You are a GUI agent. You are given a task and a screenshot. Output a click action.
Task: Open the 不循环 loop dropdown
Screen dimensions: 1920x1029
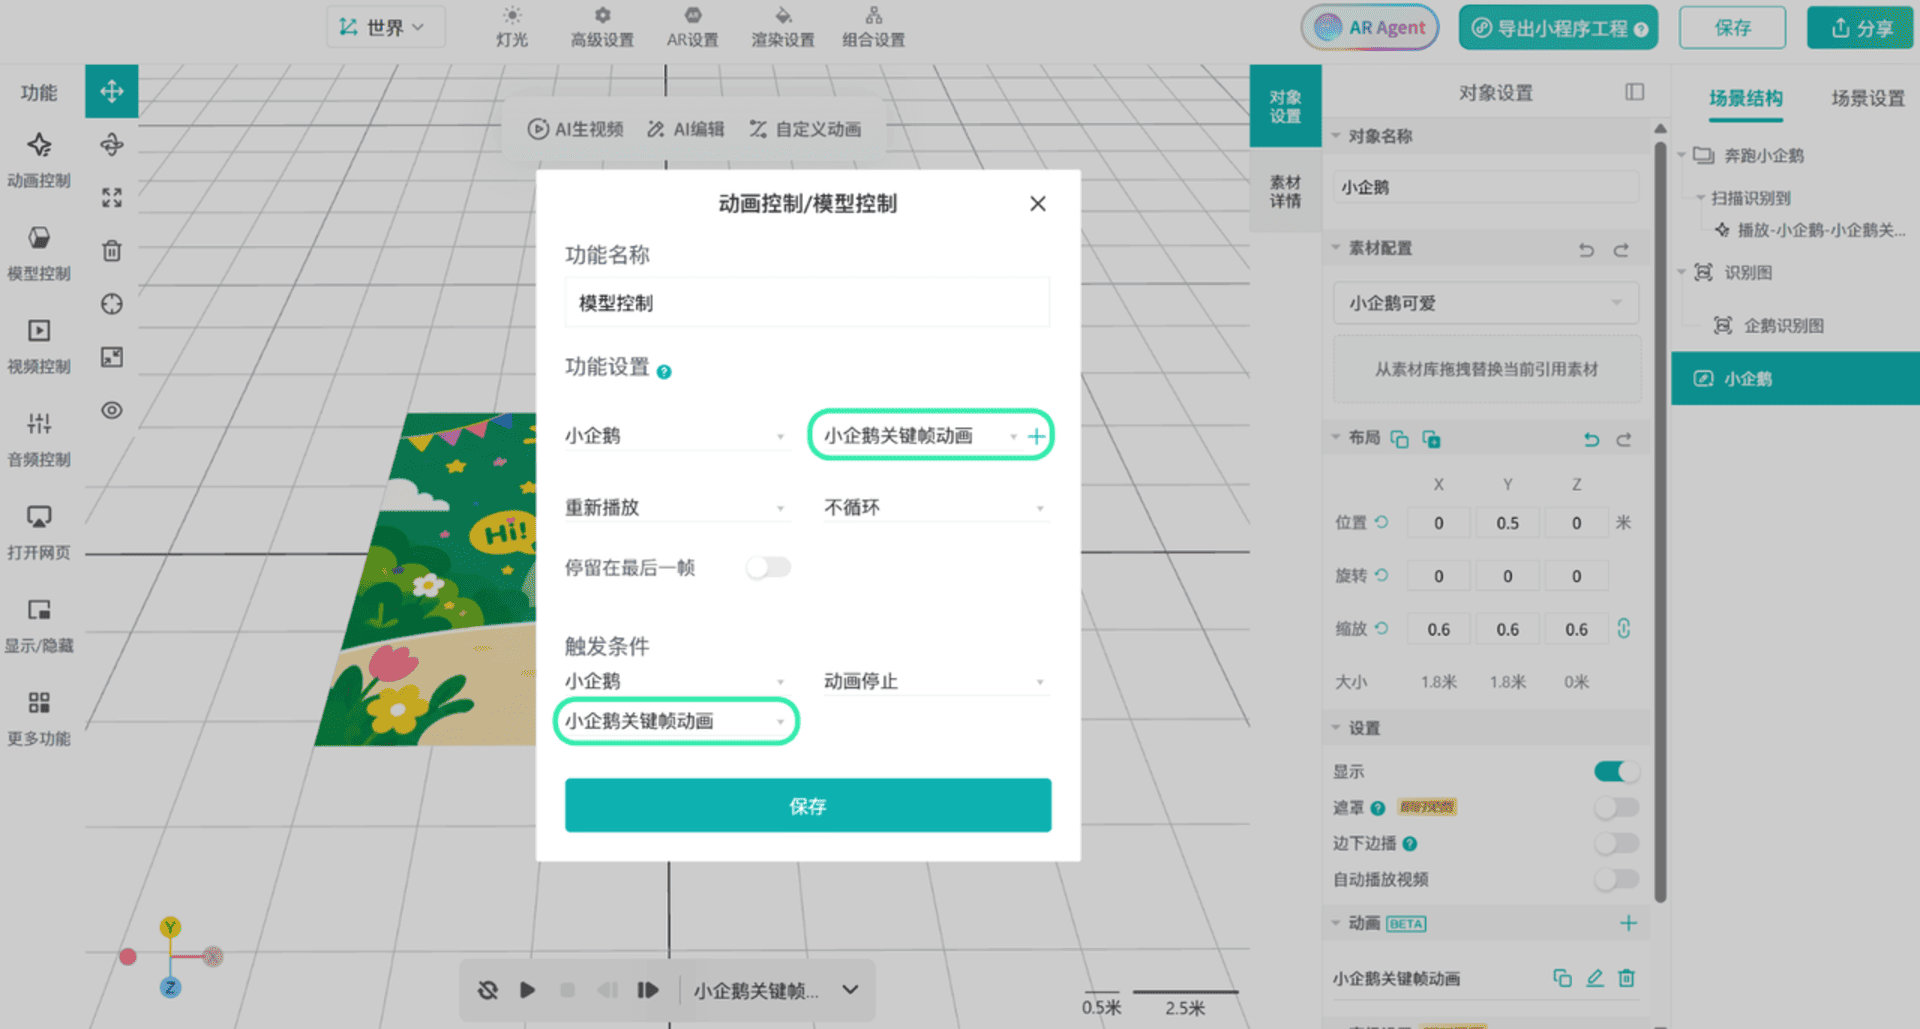pos(935,508)
